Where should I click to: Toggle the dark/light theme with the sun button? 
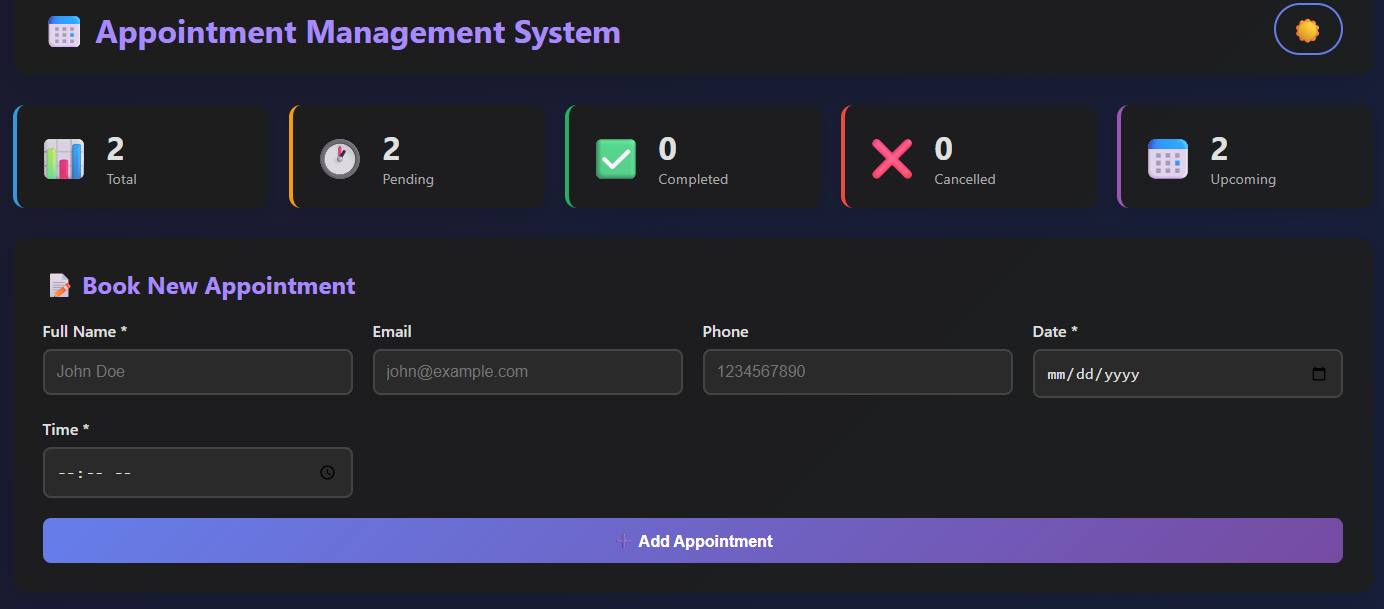tap(1308, 29)
